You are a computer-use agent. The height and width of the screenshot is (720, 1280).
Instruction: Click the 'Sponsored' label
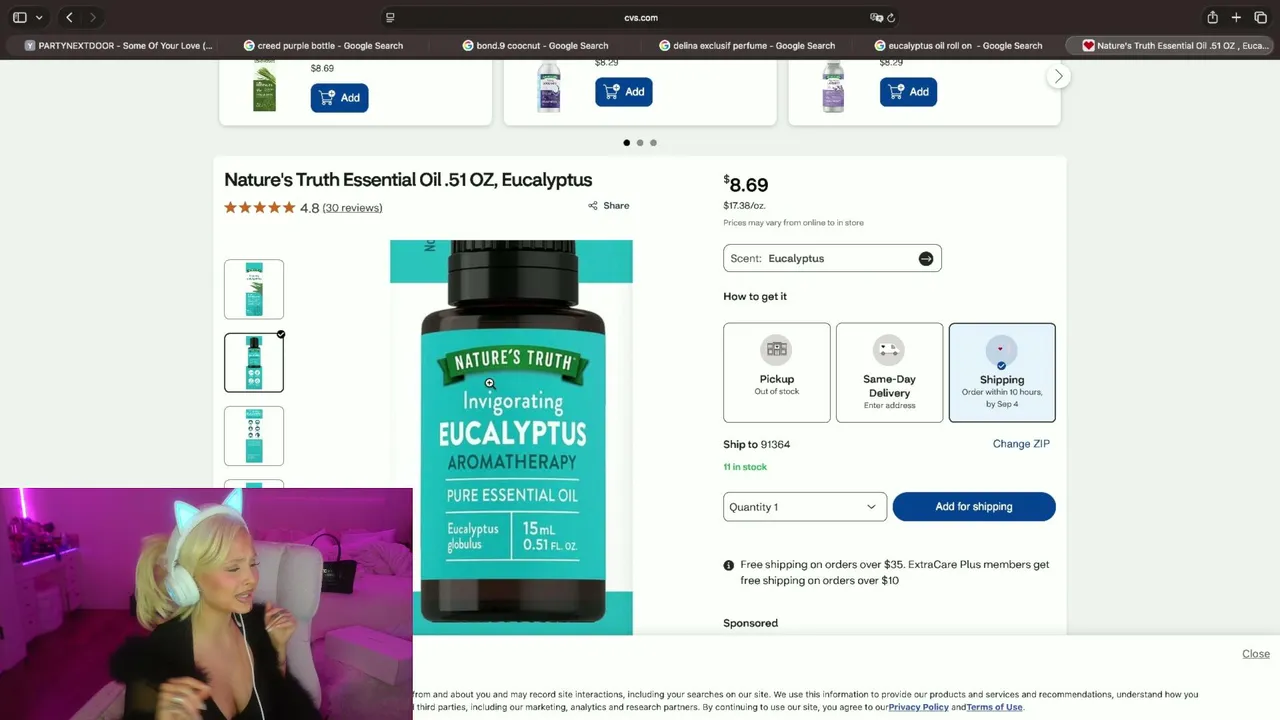click(x=750, y=623)
